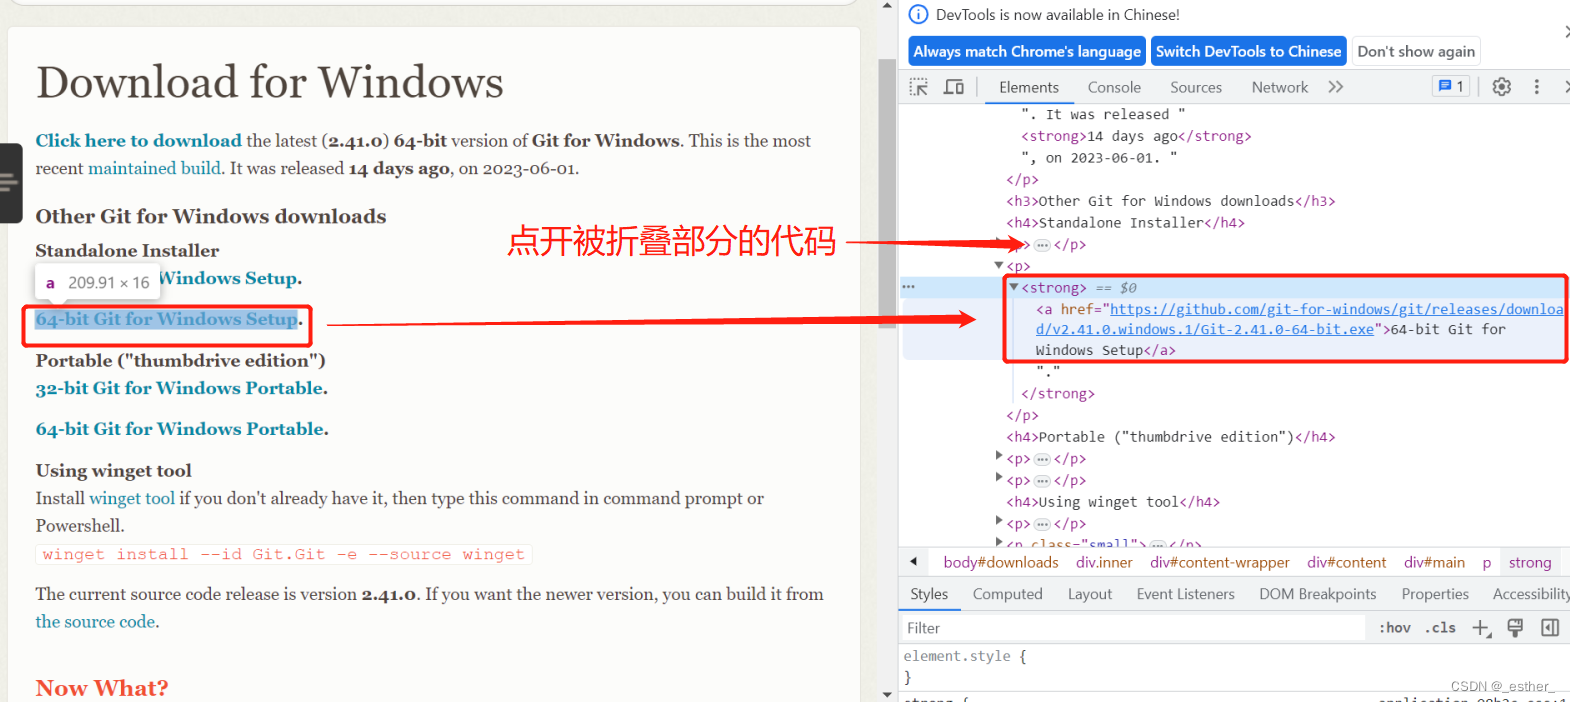This screenshot has height=702, width=1570.
Task: Select the h4 Standalone Installer DOM row
Action: pyautogui.click(x=1125, y=223)
